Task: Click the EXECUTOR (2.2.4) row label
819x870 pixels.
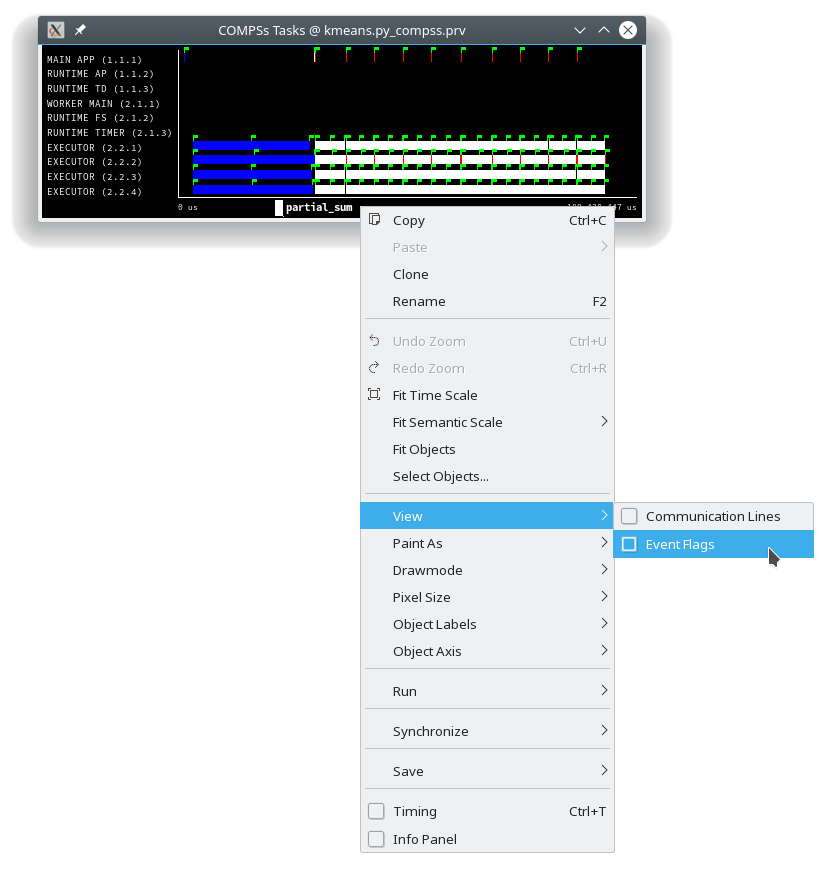Action: tap(94, 191)
